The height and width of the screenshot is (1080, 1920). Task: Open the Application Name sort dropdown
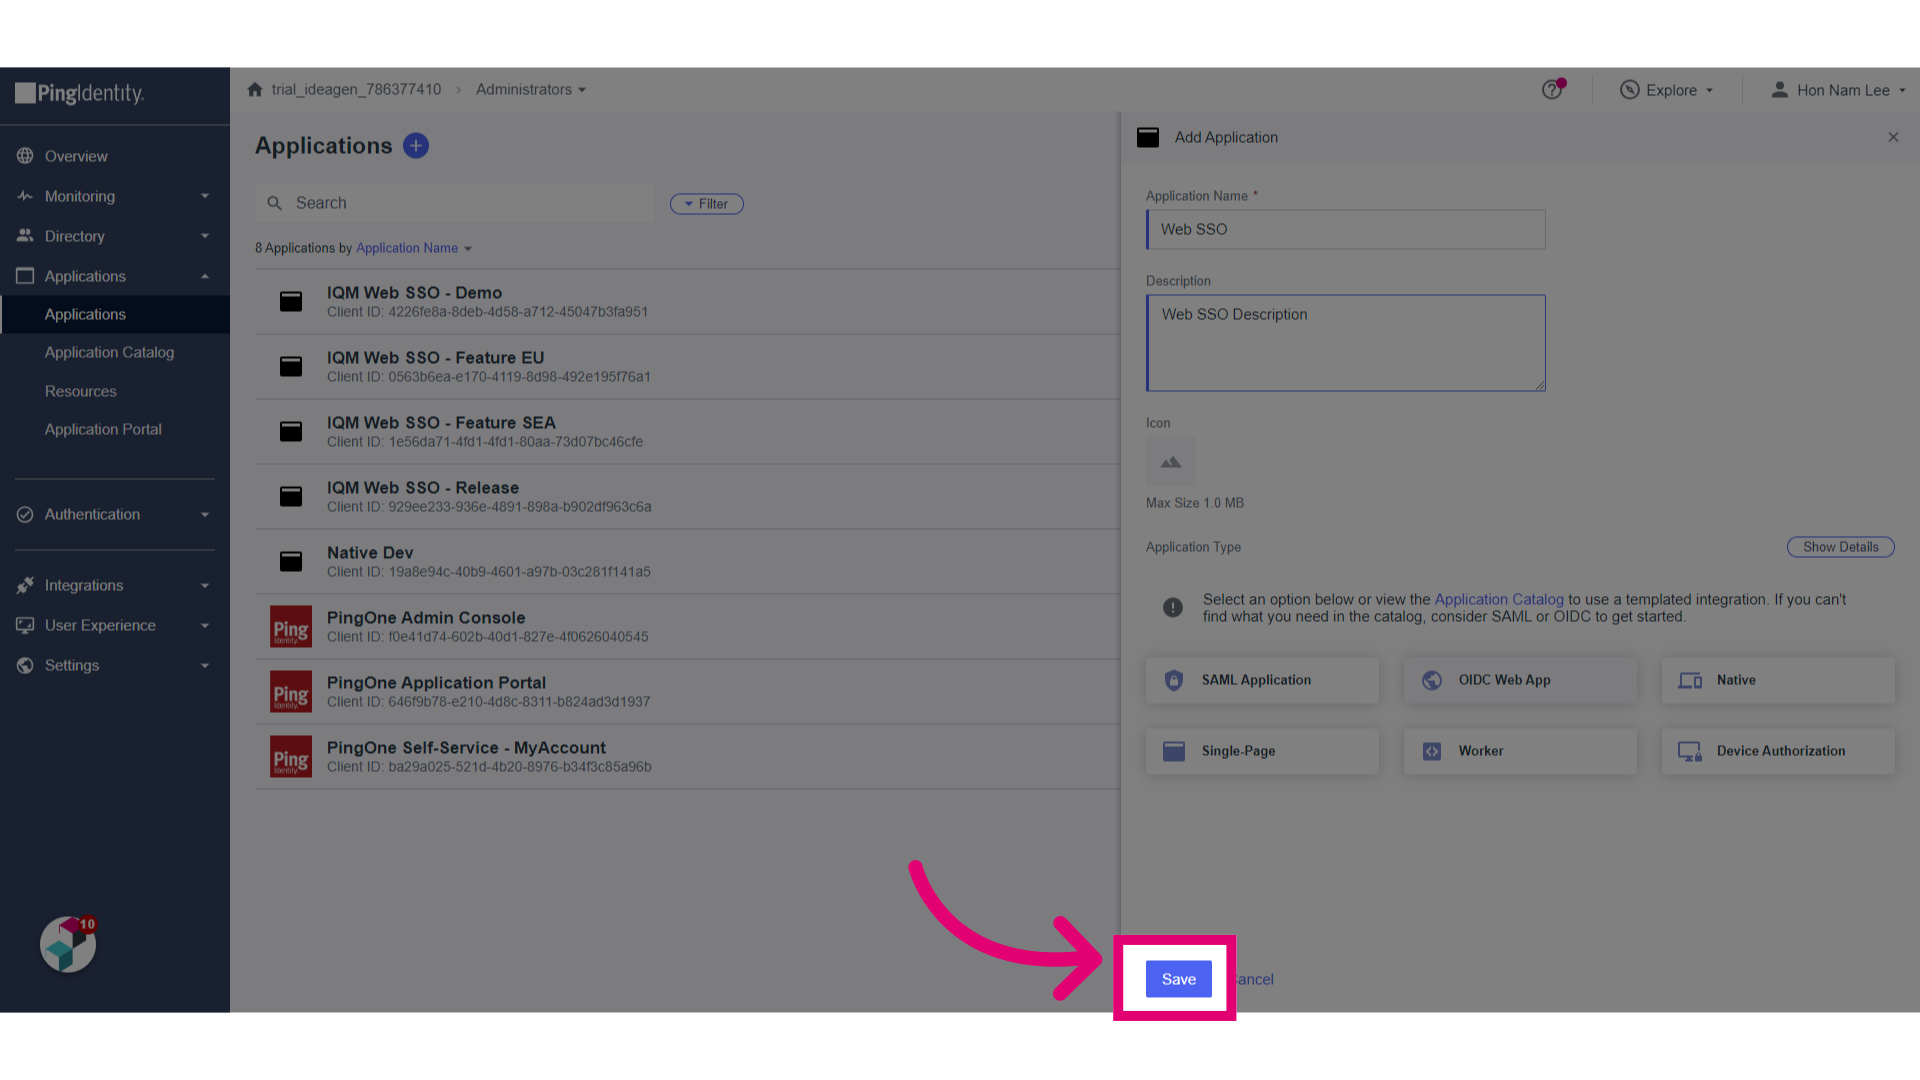(414, 248)
